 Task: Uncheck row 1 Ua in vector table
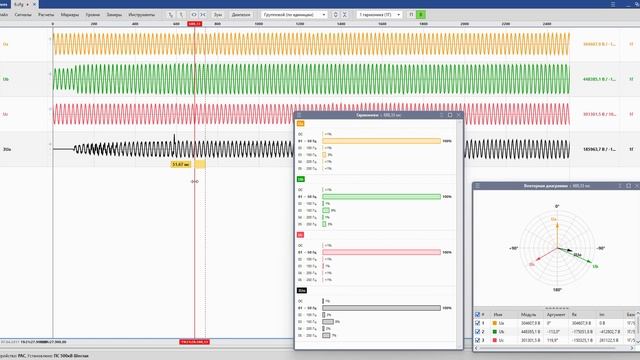point(478,323)
